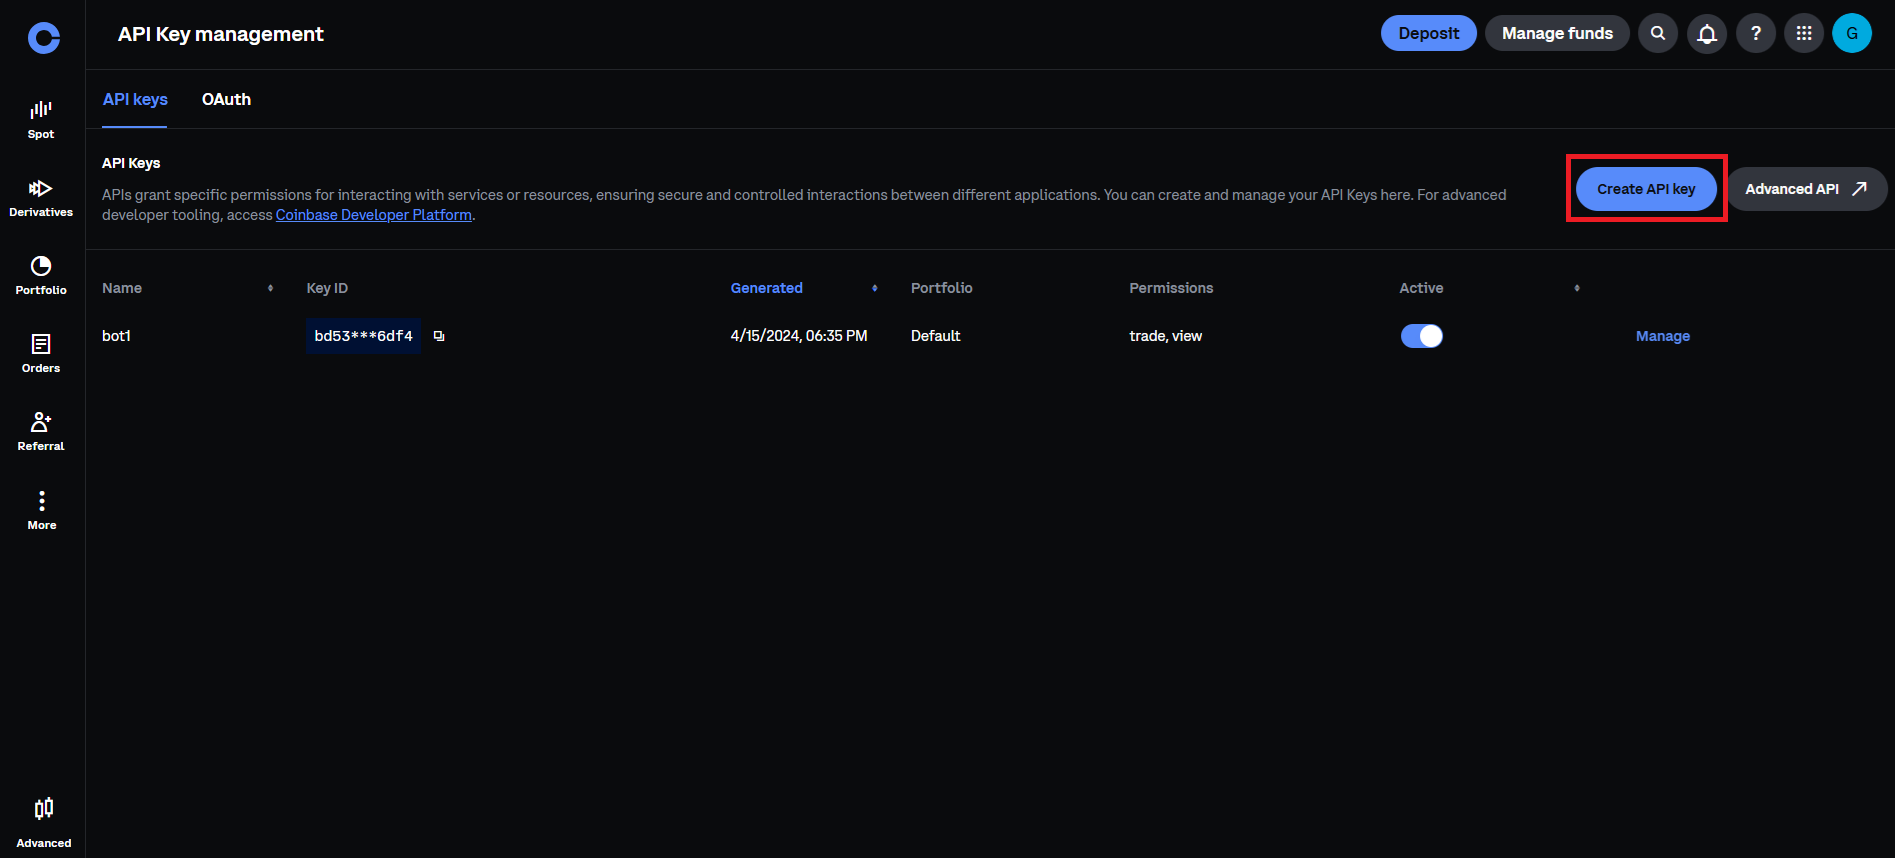Open the Spot trading section
This screenshot has width=1895, height=858.
(x=41, y=119)
